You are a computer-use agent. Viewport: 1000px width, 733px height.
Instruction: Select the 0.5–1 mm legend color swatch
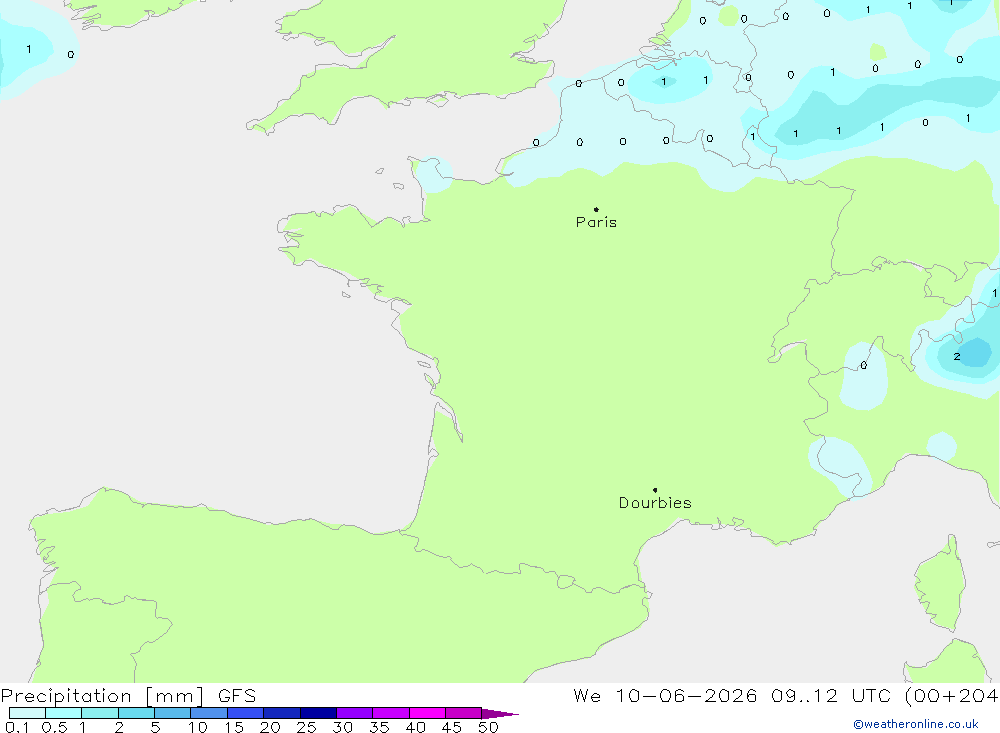[x=64, y=713]
